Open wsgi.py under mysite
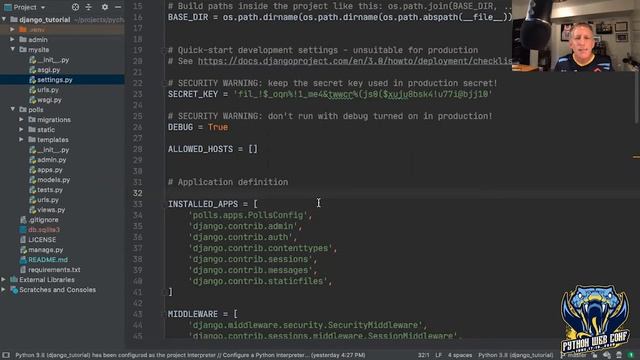The width and height of the screenshot is (640, 360). (x=49, y=100)
